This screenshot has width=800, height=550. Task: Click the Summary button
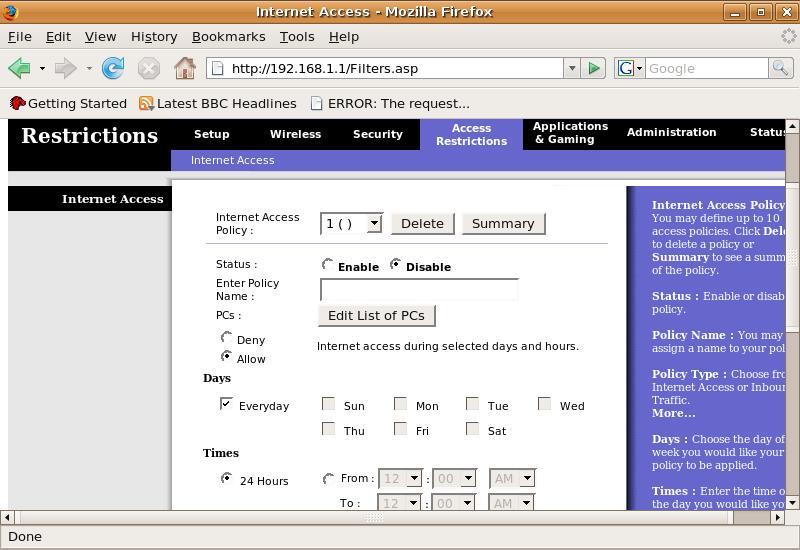pyautogui.click(x=503, y=223)
